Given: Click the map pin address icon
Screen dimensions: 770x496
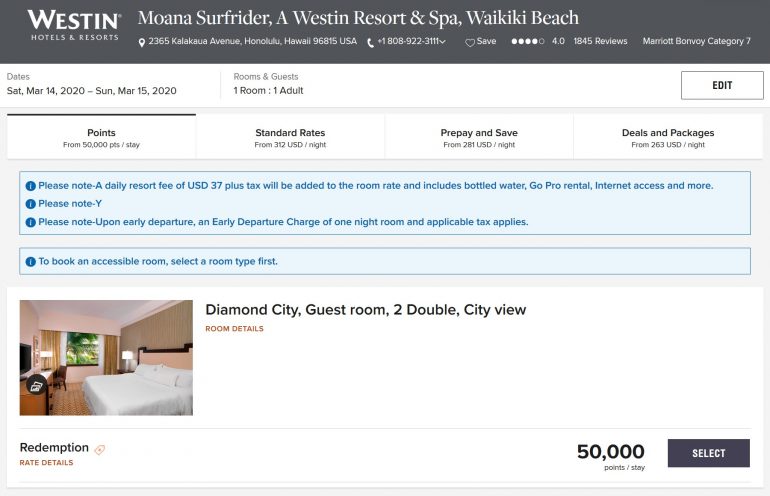Looking at the screenshot, I should coord(142,42).
